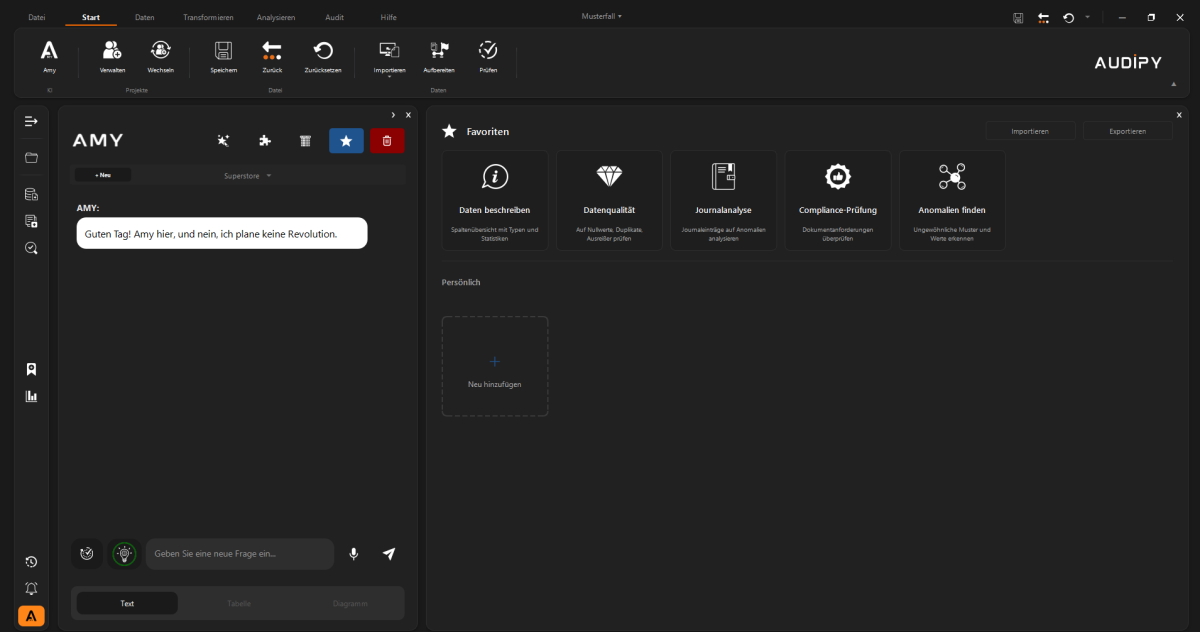Click the Zurücksetzen reset icon

(323, 51)
